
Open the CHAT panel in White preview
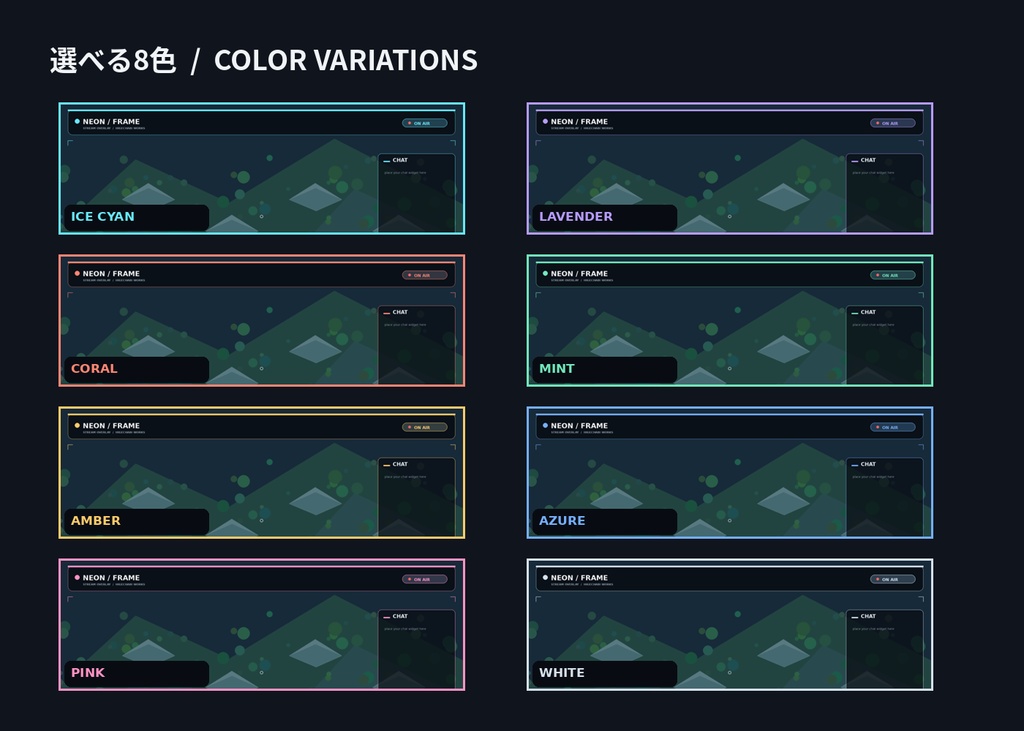click(x=885, y=649)
